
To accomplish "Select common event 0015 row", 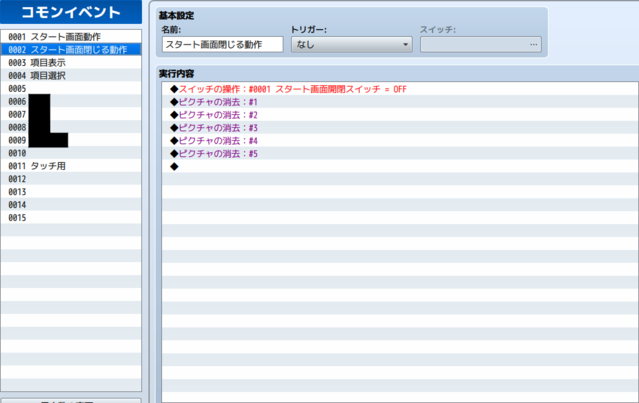I will [71, 218].
